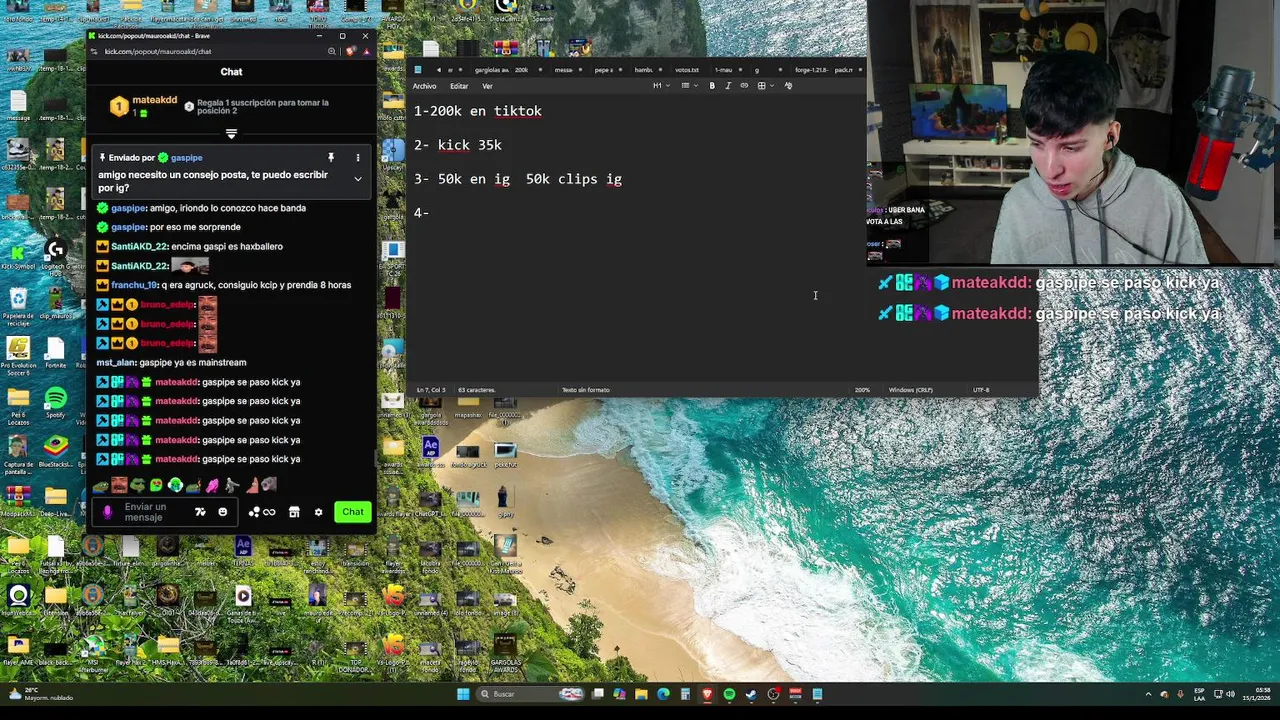Click the microphone icon in chat input
The image size is (1280, 720).
pos(108,512)
